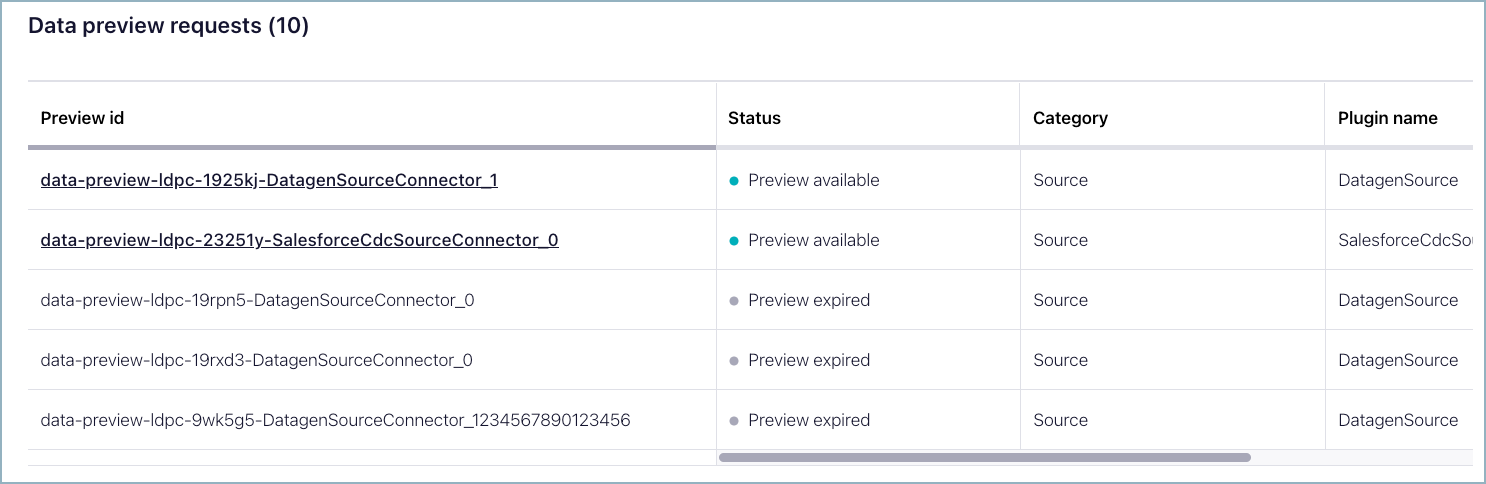Select row ending in DatagenSourceConnector_1234567890123456
Viewport: 1486px width, 484px height.
click(x=335, y=420)
